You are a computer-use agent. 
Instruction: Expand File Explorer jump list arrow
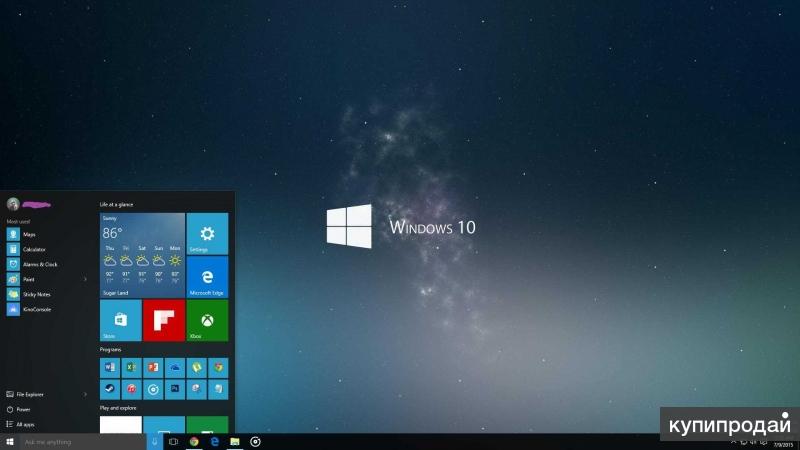(x=85, y=394)
